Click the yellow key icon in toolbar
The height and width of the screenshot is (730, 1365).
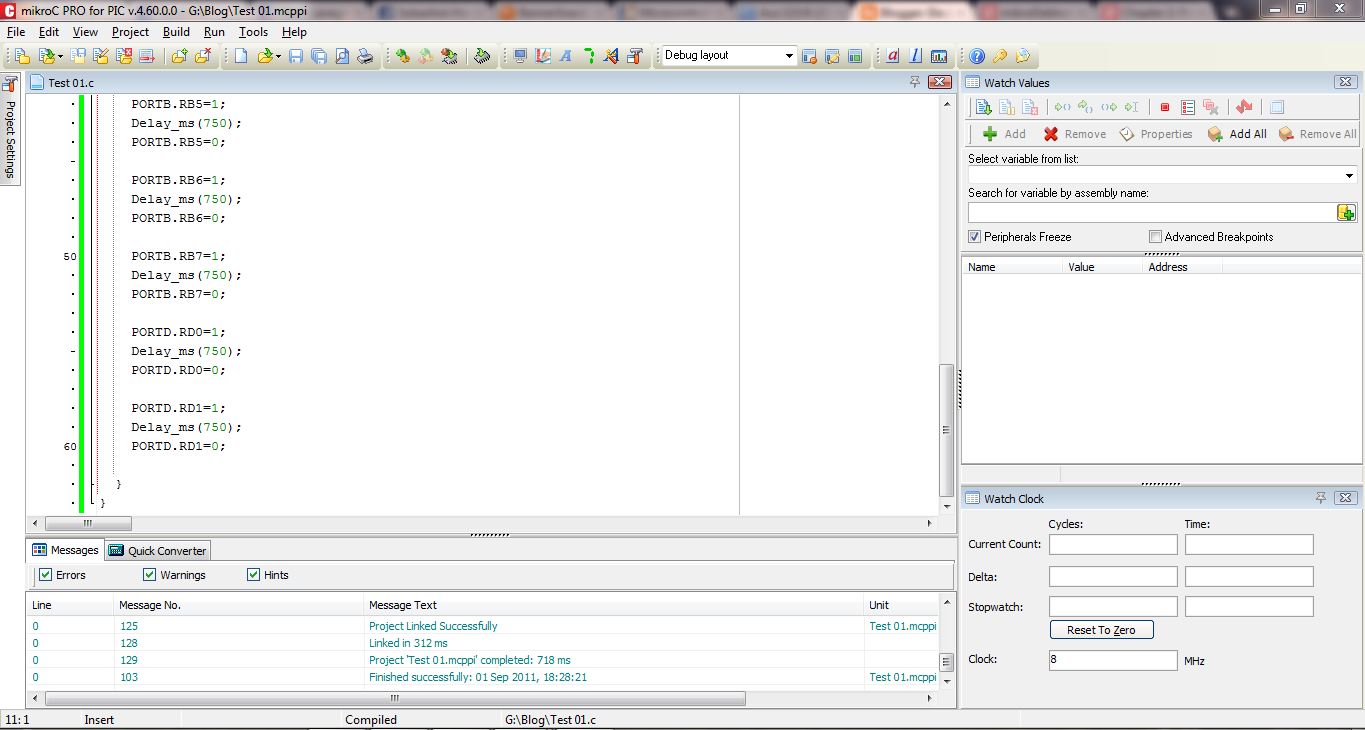(999, 56)
